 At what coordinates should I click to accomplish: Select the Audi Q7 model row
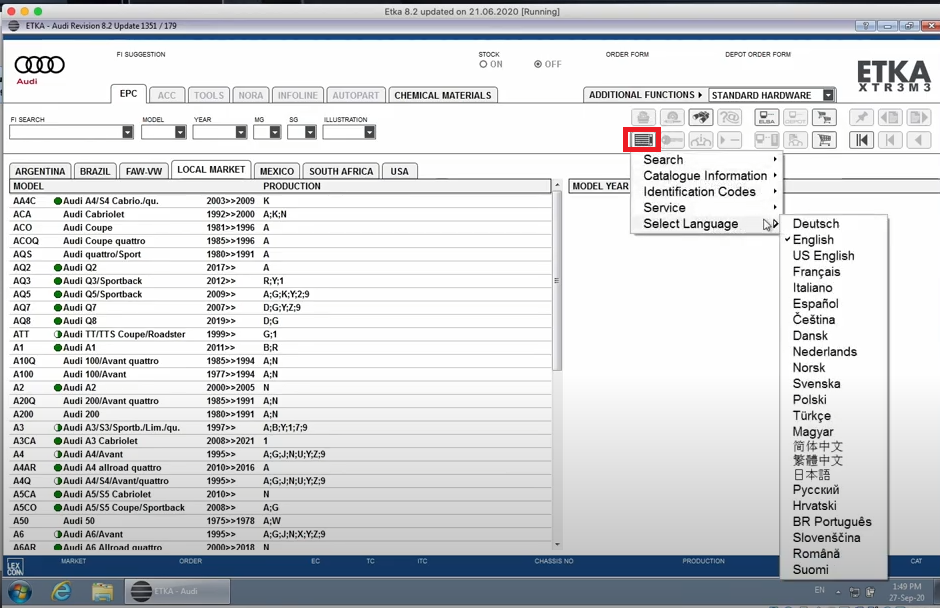[x=281, y=308]
